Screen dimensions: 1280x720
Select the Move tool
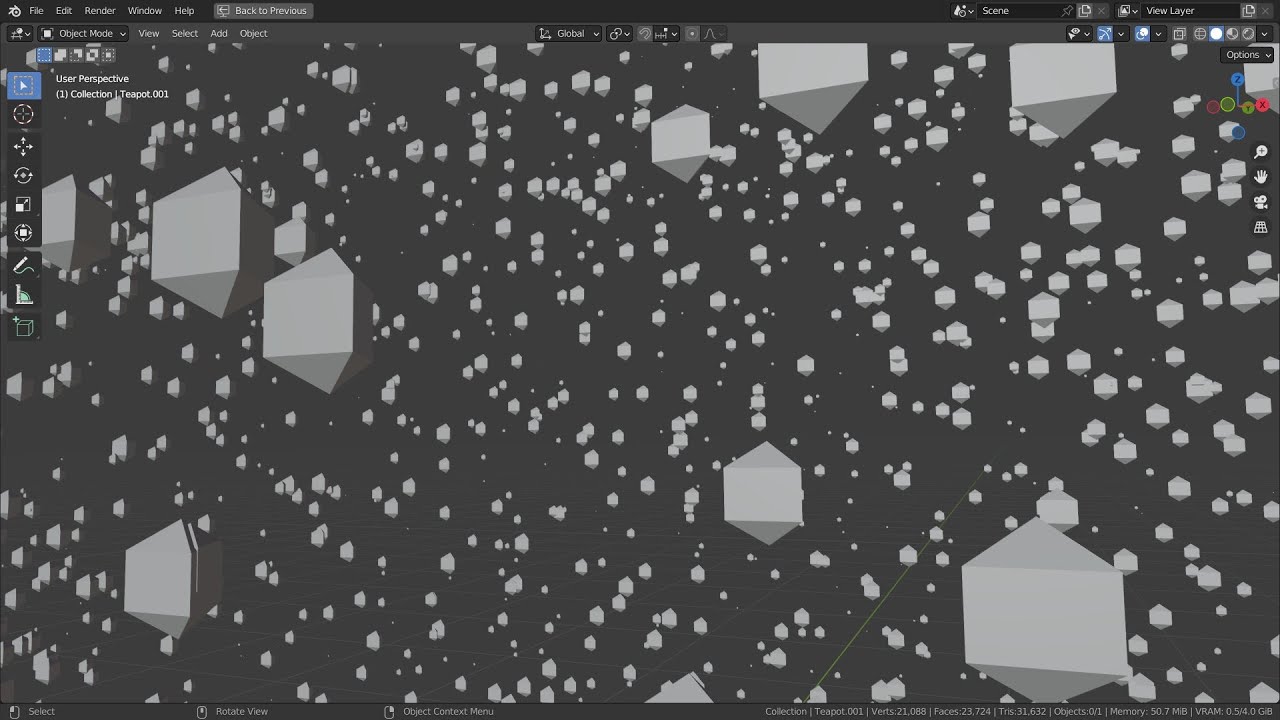[x=24, y=147]
